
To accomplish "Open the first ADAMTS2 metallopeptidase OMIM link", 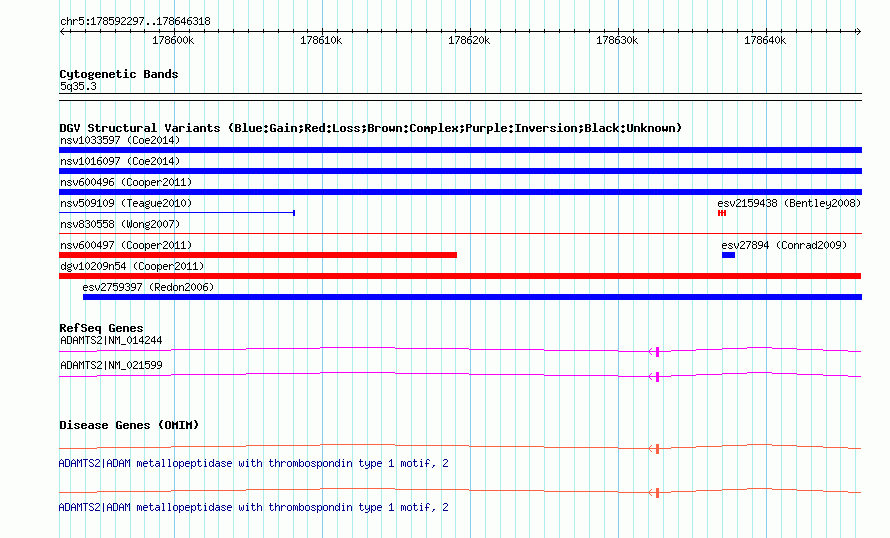I will 253,463.
